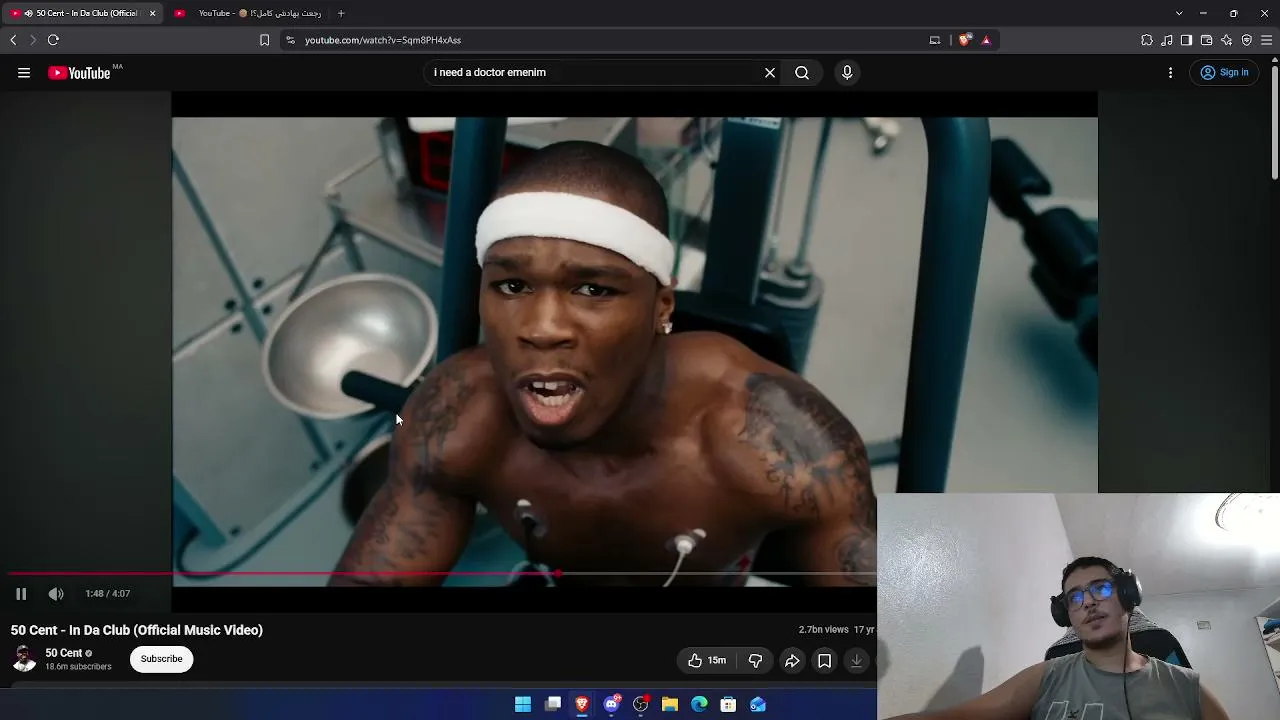The width and height of the screenshot is (1280, 720).
Task: Like the In Da Club video
Action: [x=706, y=660]
